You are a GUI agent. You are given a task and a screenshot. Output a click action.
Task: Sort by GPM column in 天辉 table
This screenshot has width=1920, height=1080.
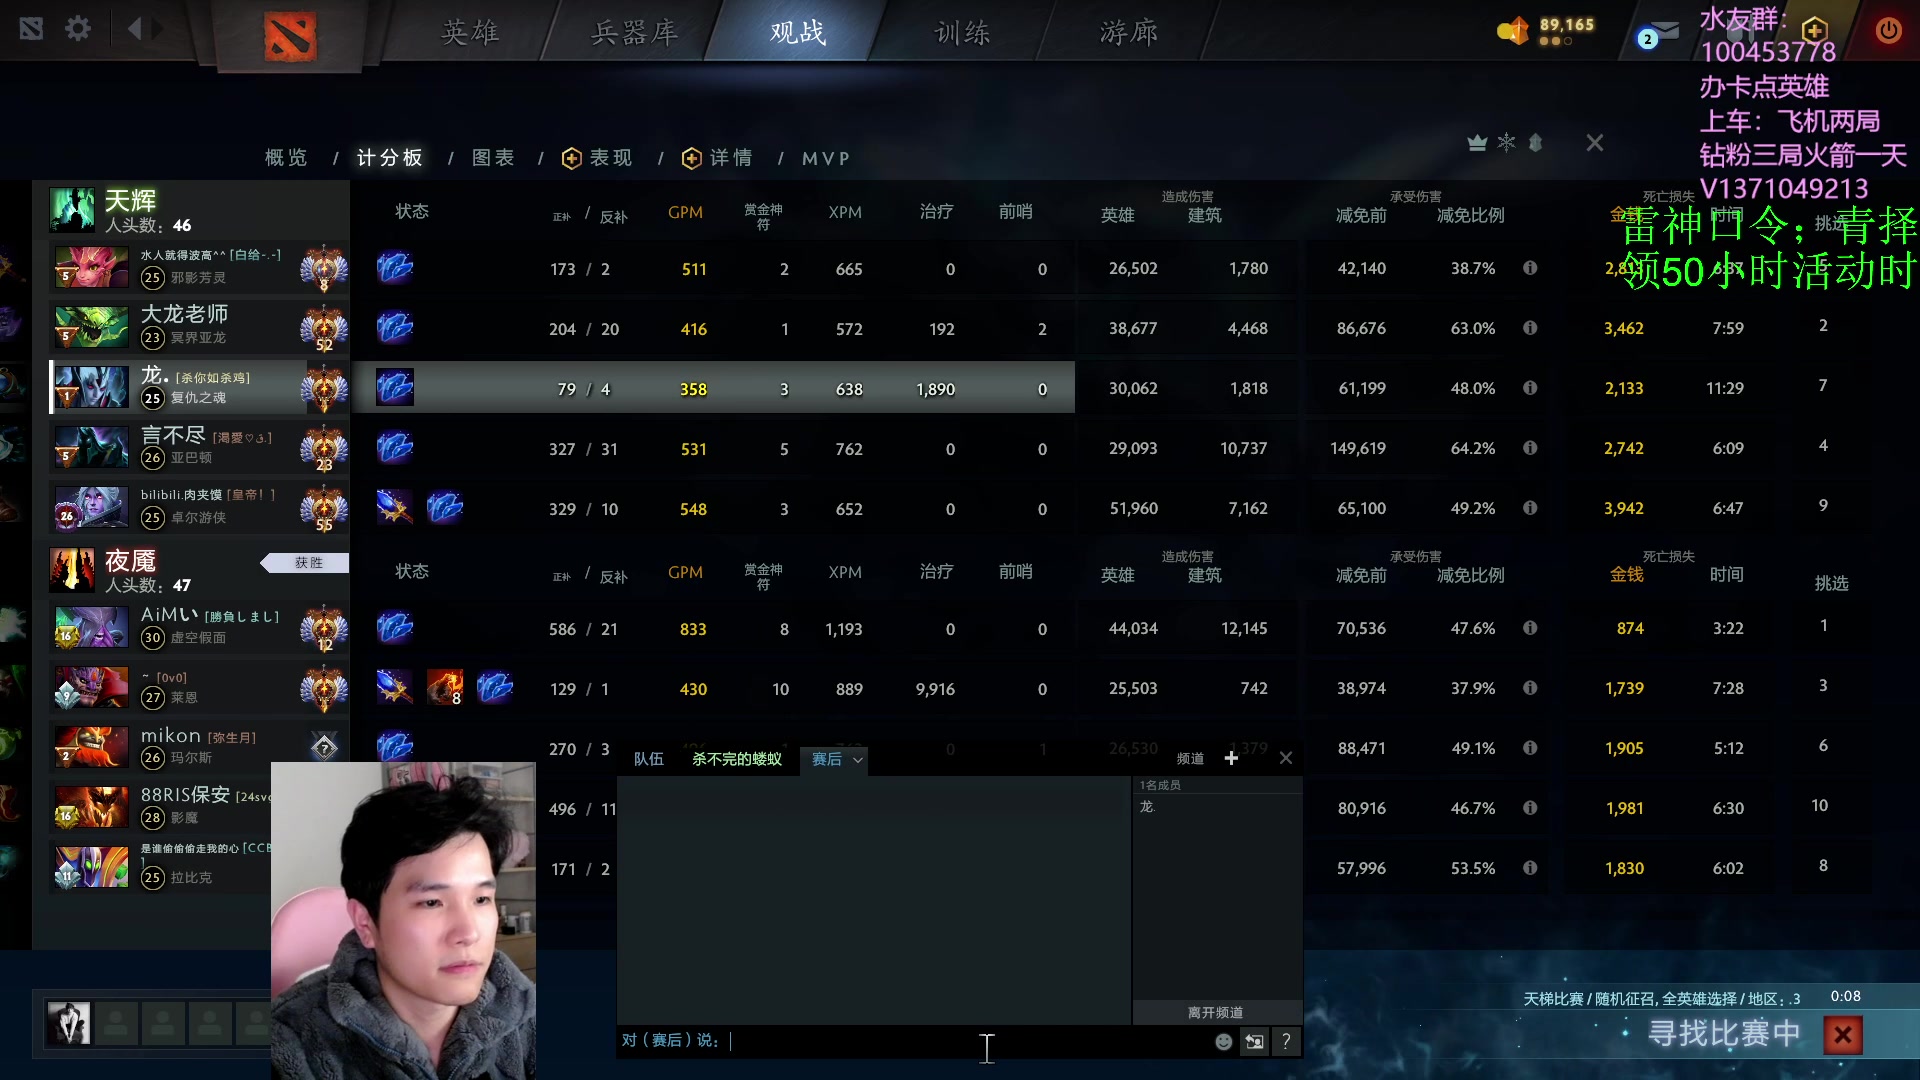[685, 212]
